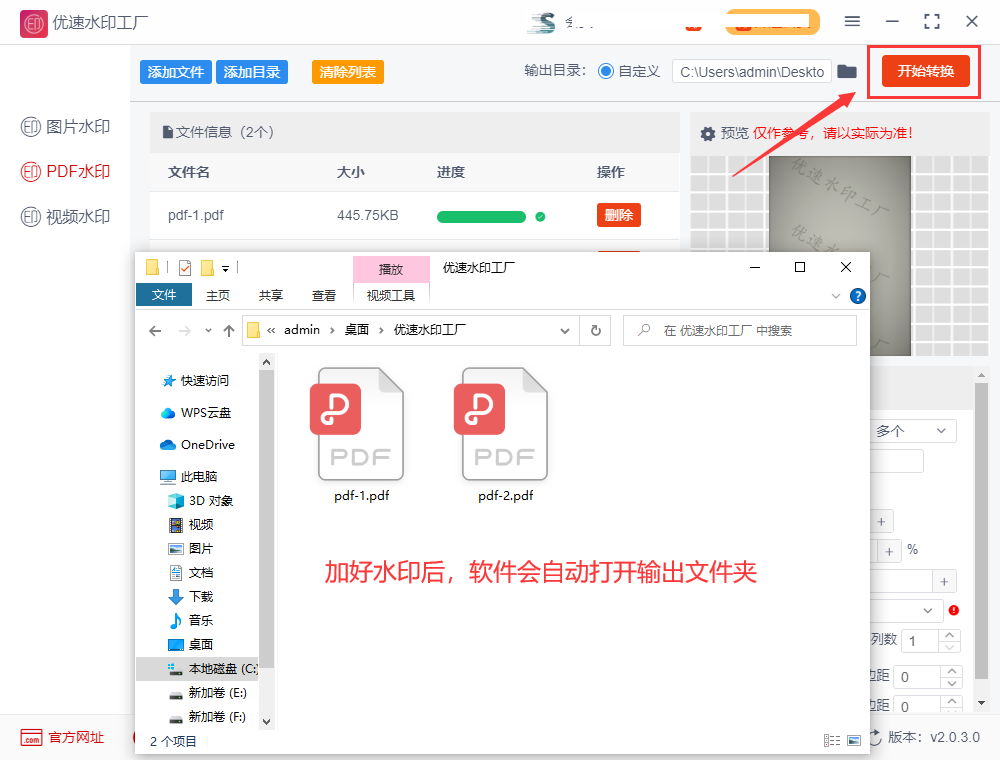1000x760 pixels.
Task: Clear the file list with 清除列表
Action: 348,72
